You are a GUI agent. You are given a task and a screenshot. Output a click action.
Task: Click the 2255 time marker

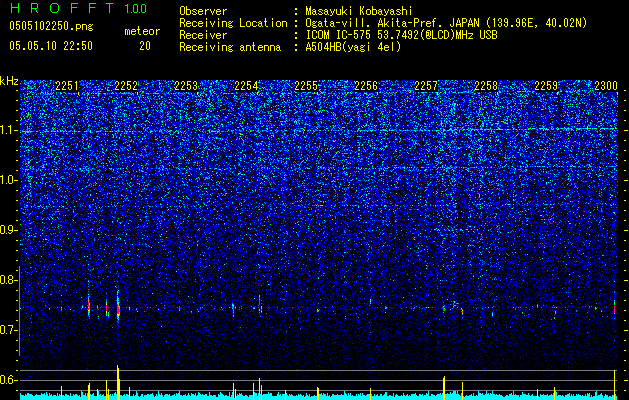point(306,86)
